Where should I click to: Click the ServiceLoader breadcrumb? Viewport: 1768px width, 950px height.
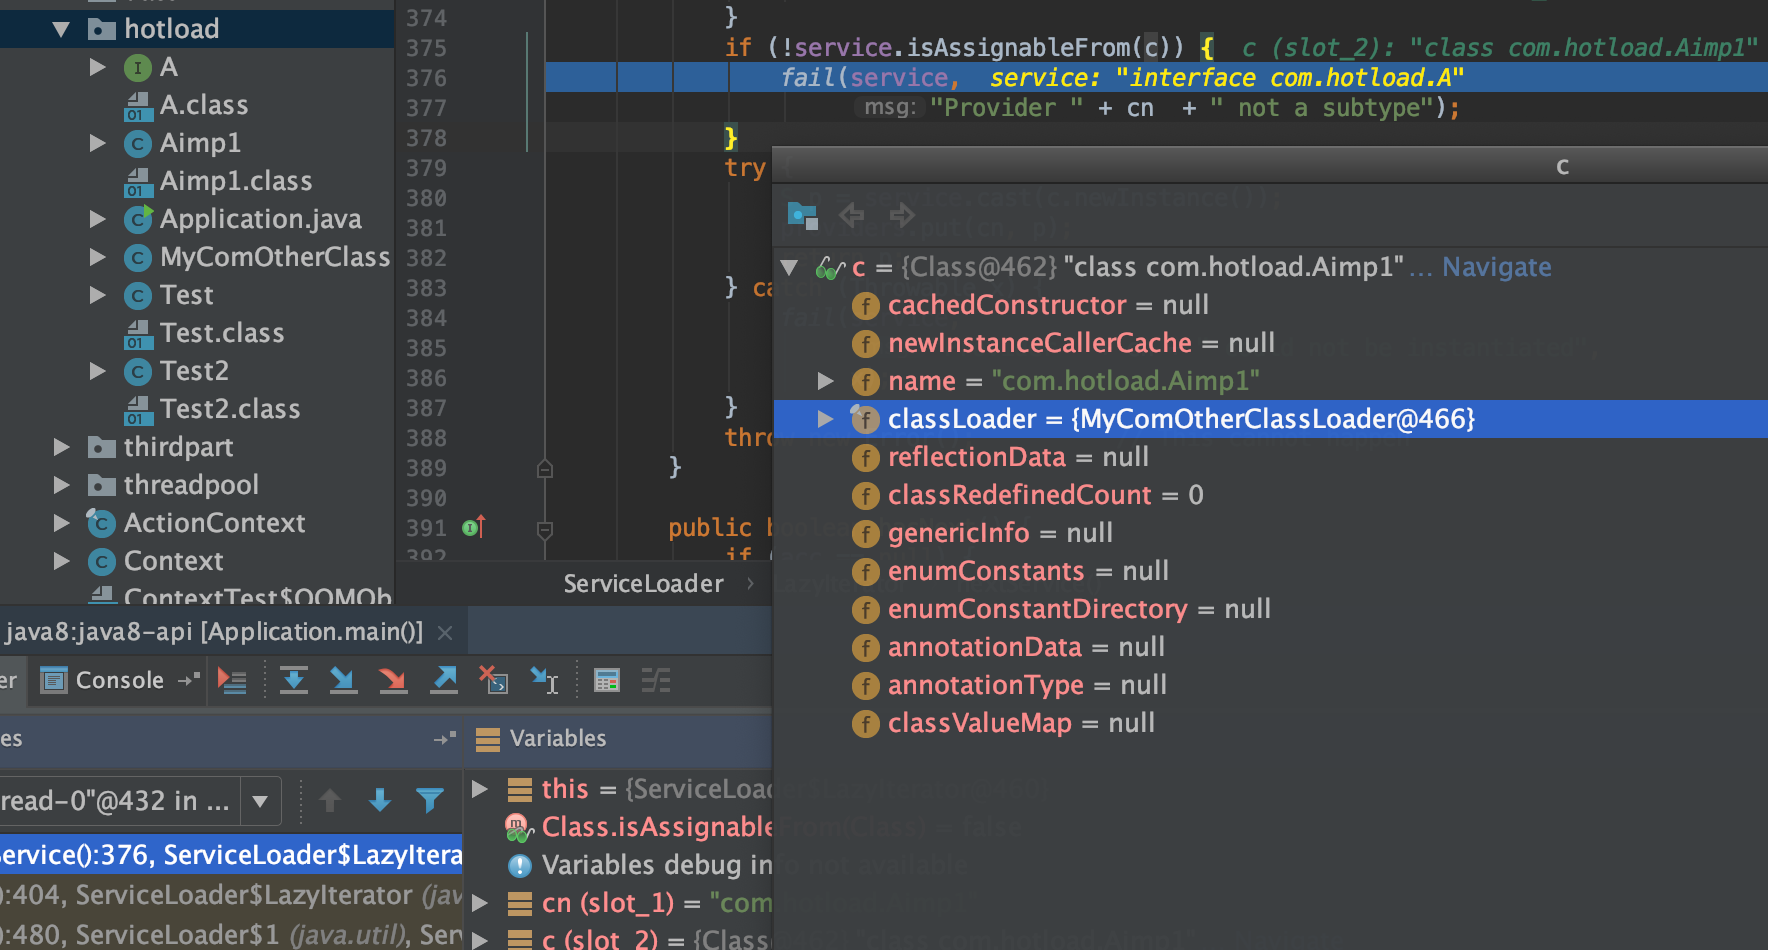644,583
